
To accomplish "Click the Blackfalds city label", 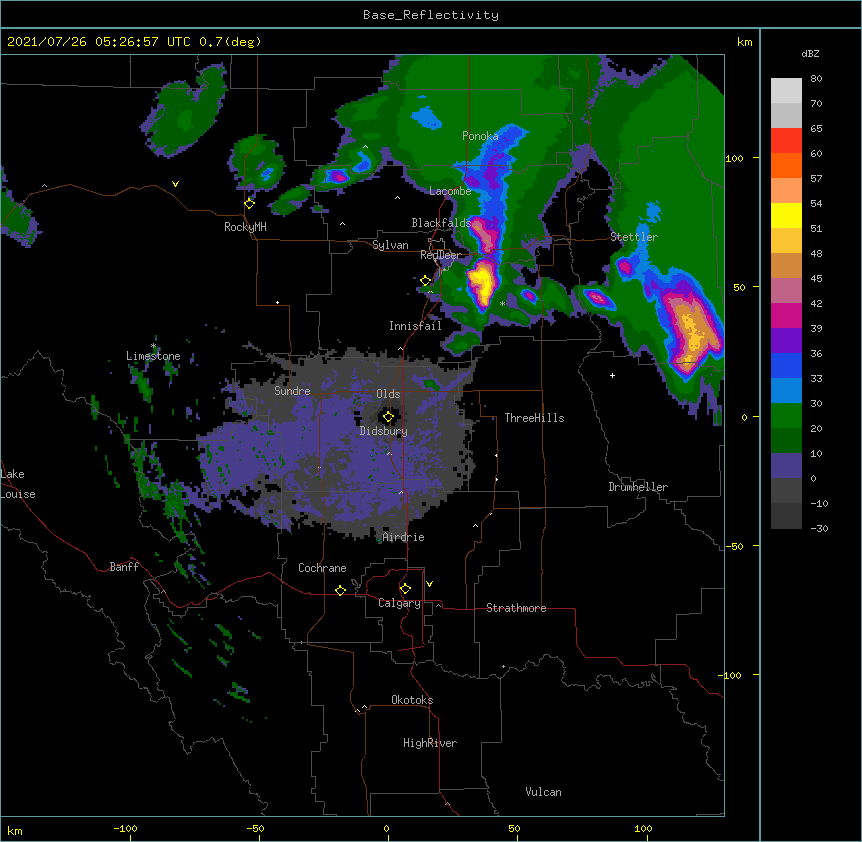I will [x=441, y=223].
